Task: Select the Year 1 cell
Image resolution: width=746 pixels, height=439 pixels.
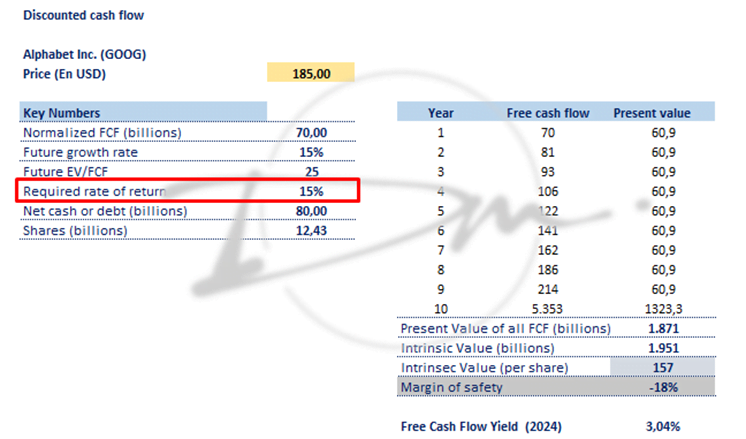Action: click(441, 133)
